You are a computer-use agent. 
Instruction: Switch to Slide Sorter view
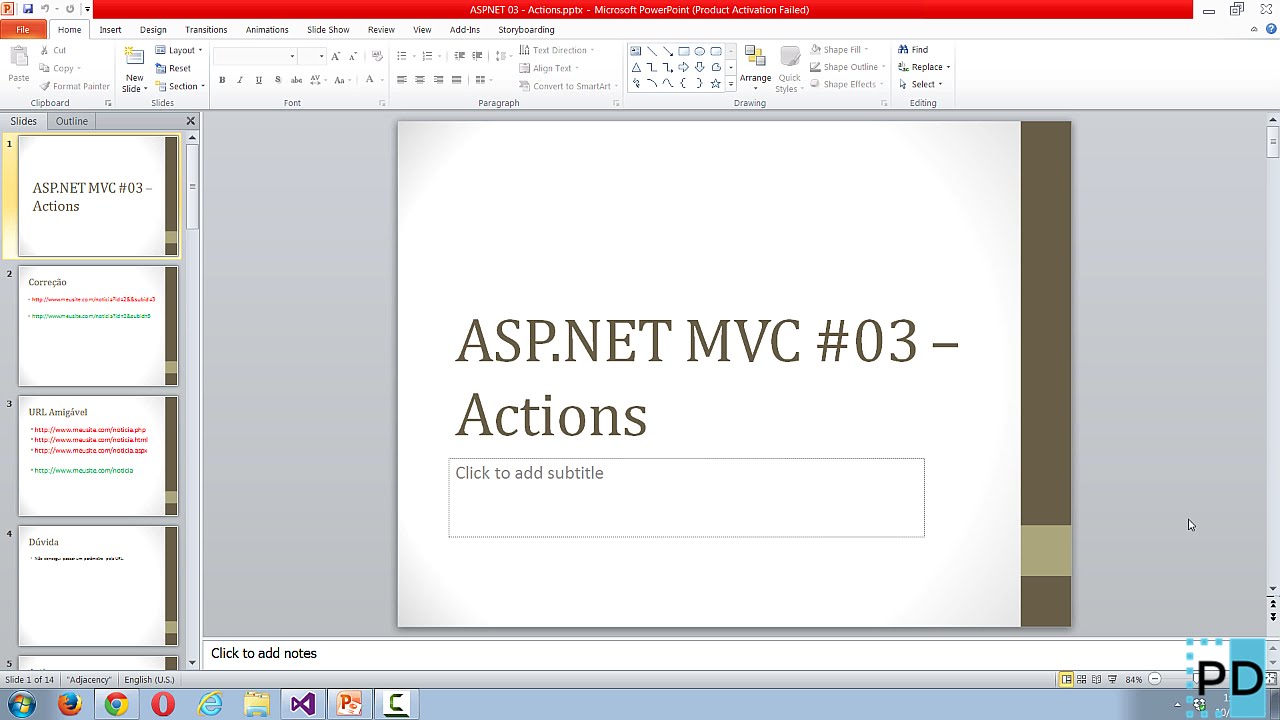click(x=1081, y=680)
